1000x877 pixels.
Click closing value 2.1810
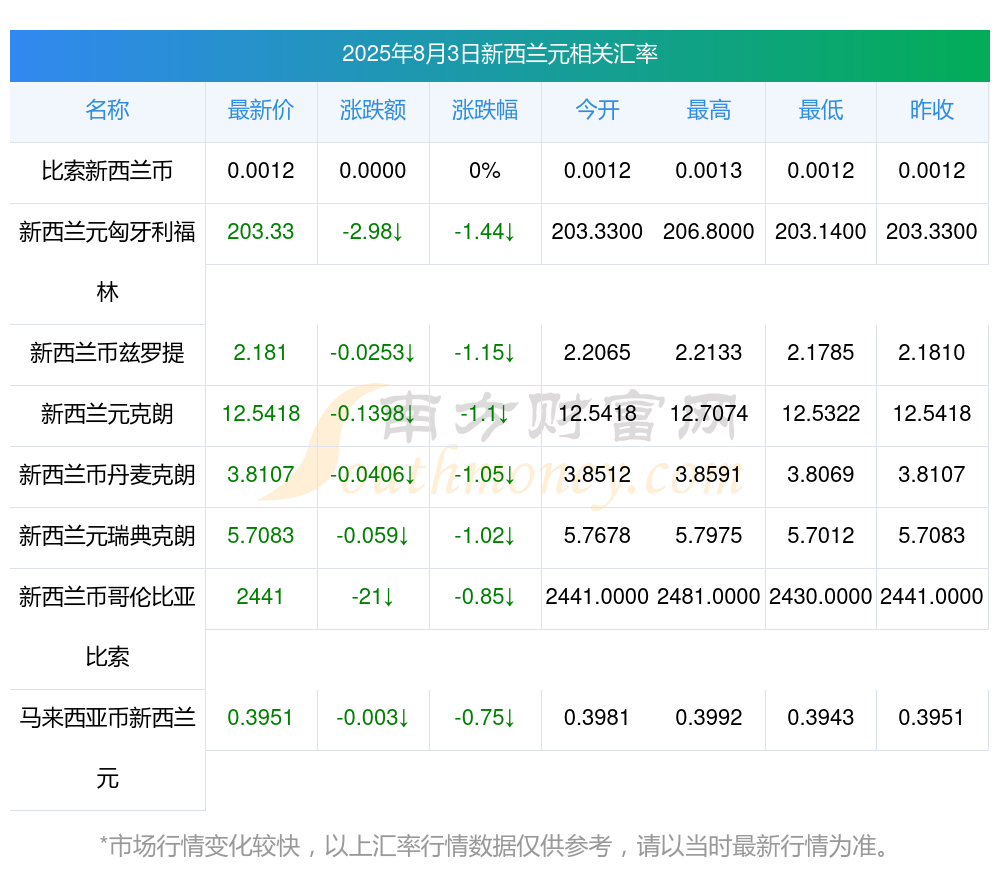click(x=932, y=352)
